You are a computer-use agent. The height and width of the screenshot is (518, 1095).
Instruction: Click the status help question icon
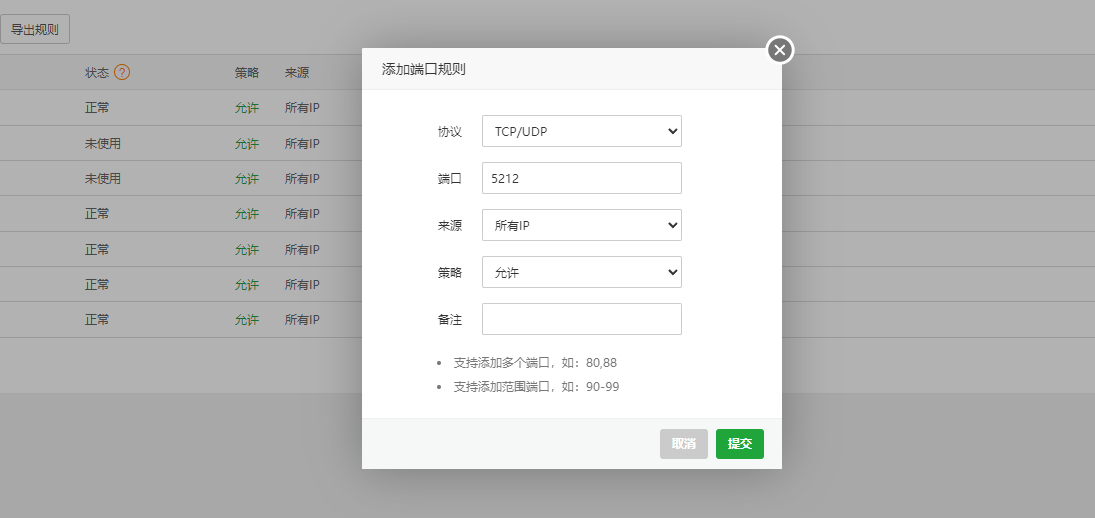click(x=122, y=72)
